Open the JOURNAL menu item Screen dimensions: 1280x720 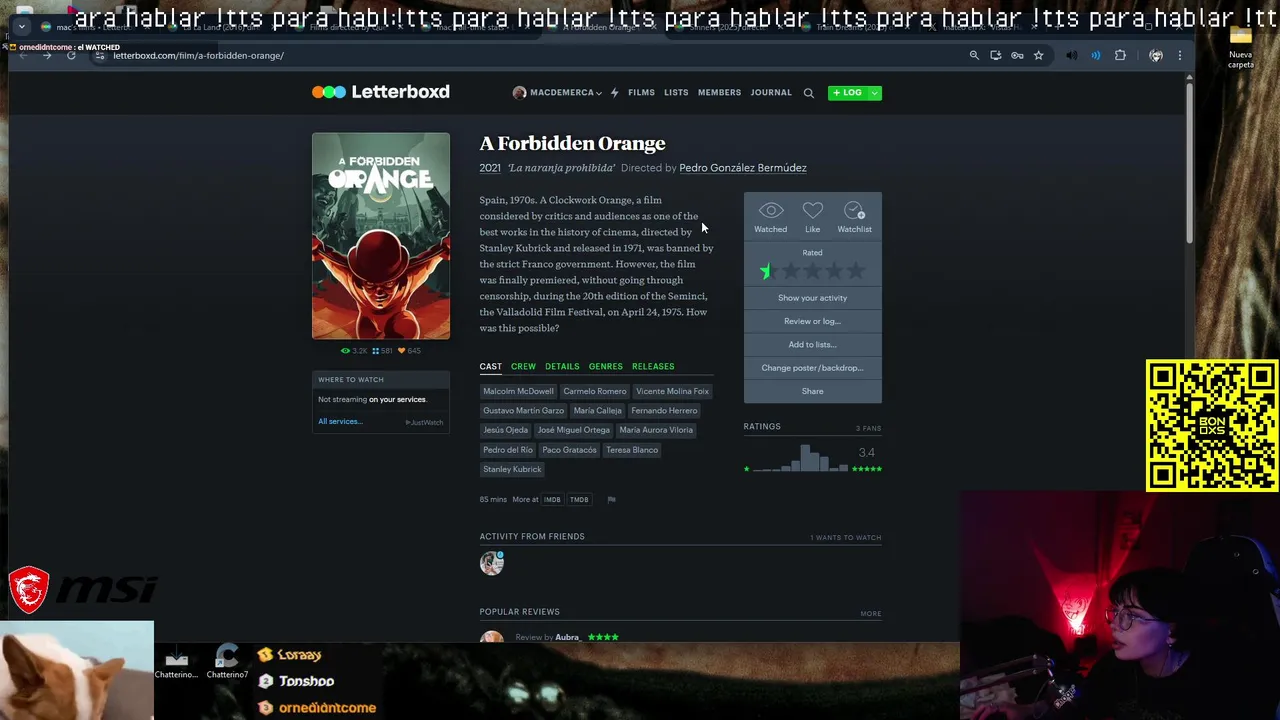tap(771, 92)
